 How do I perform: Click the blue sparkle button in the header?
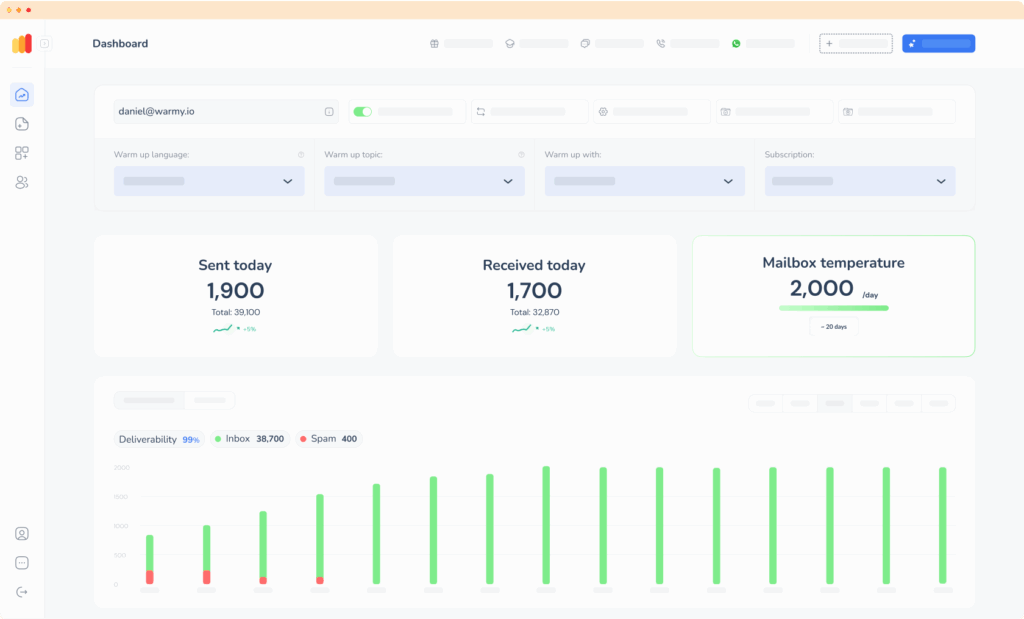[x=938, y=44]
